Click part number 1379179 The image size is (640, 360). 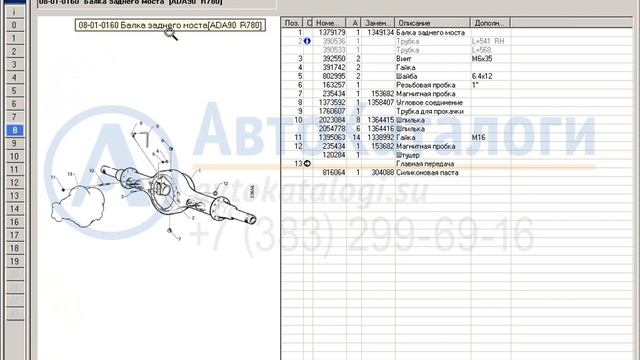tap(332, 32)
